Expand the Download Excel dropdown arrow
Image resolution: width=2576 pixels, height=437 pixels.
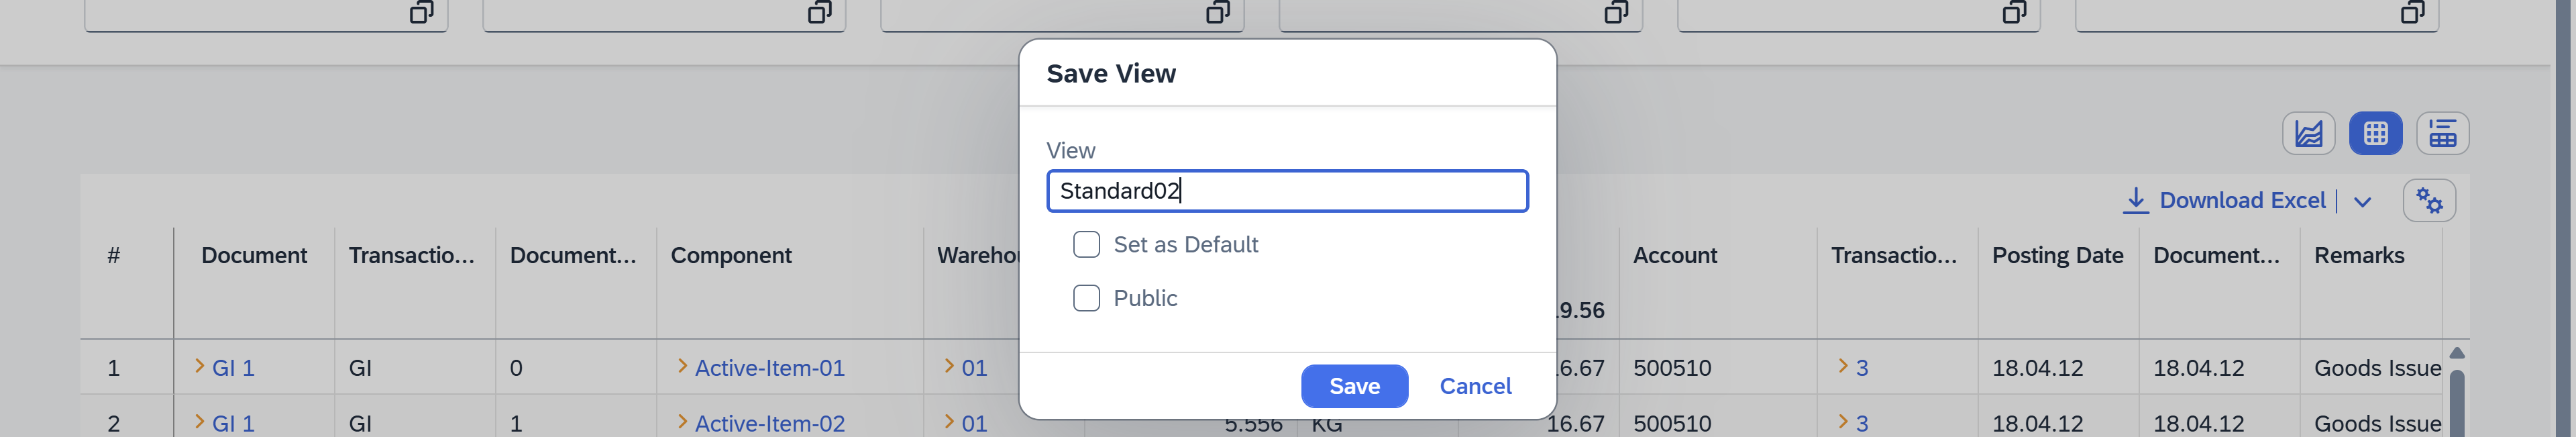pos(2362,202)
